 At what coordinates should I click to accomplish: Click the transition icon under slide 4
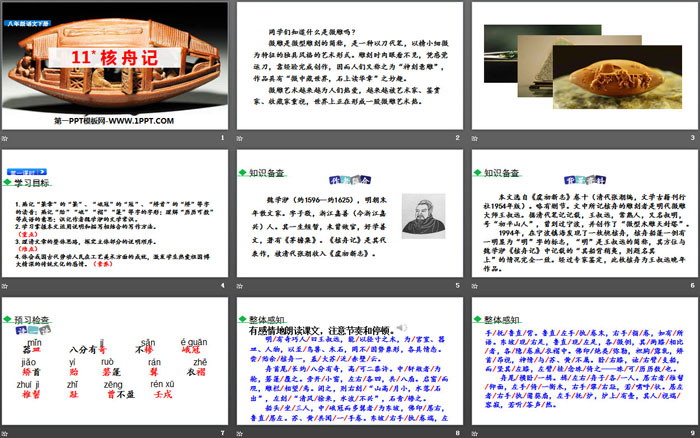pos(8,284)
